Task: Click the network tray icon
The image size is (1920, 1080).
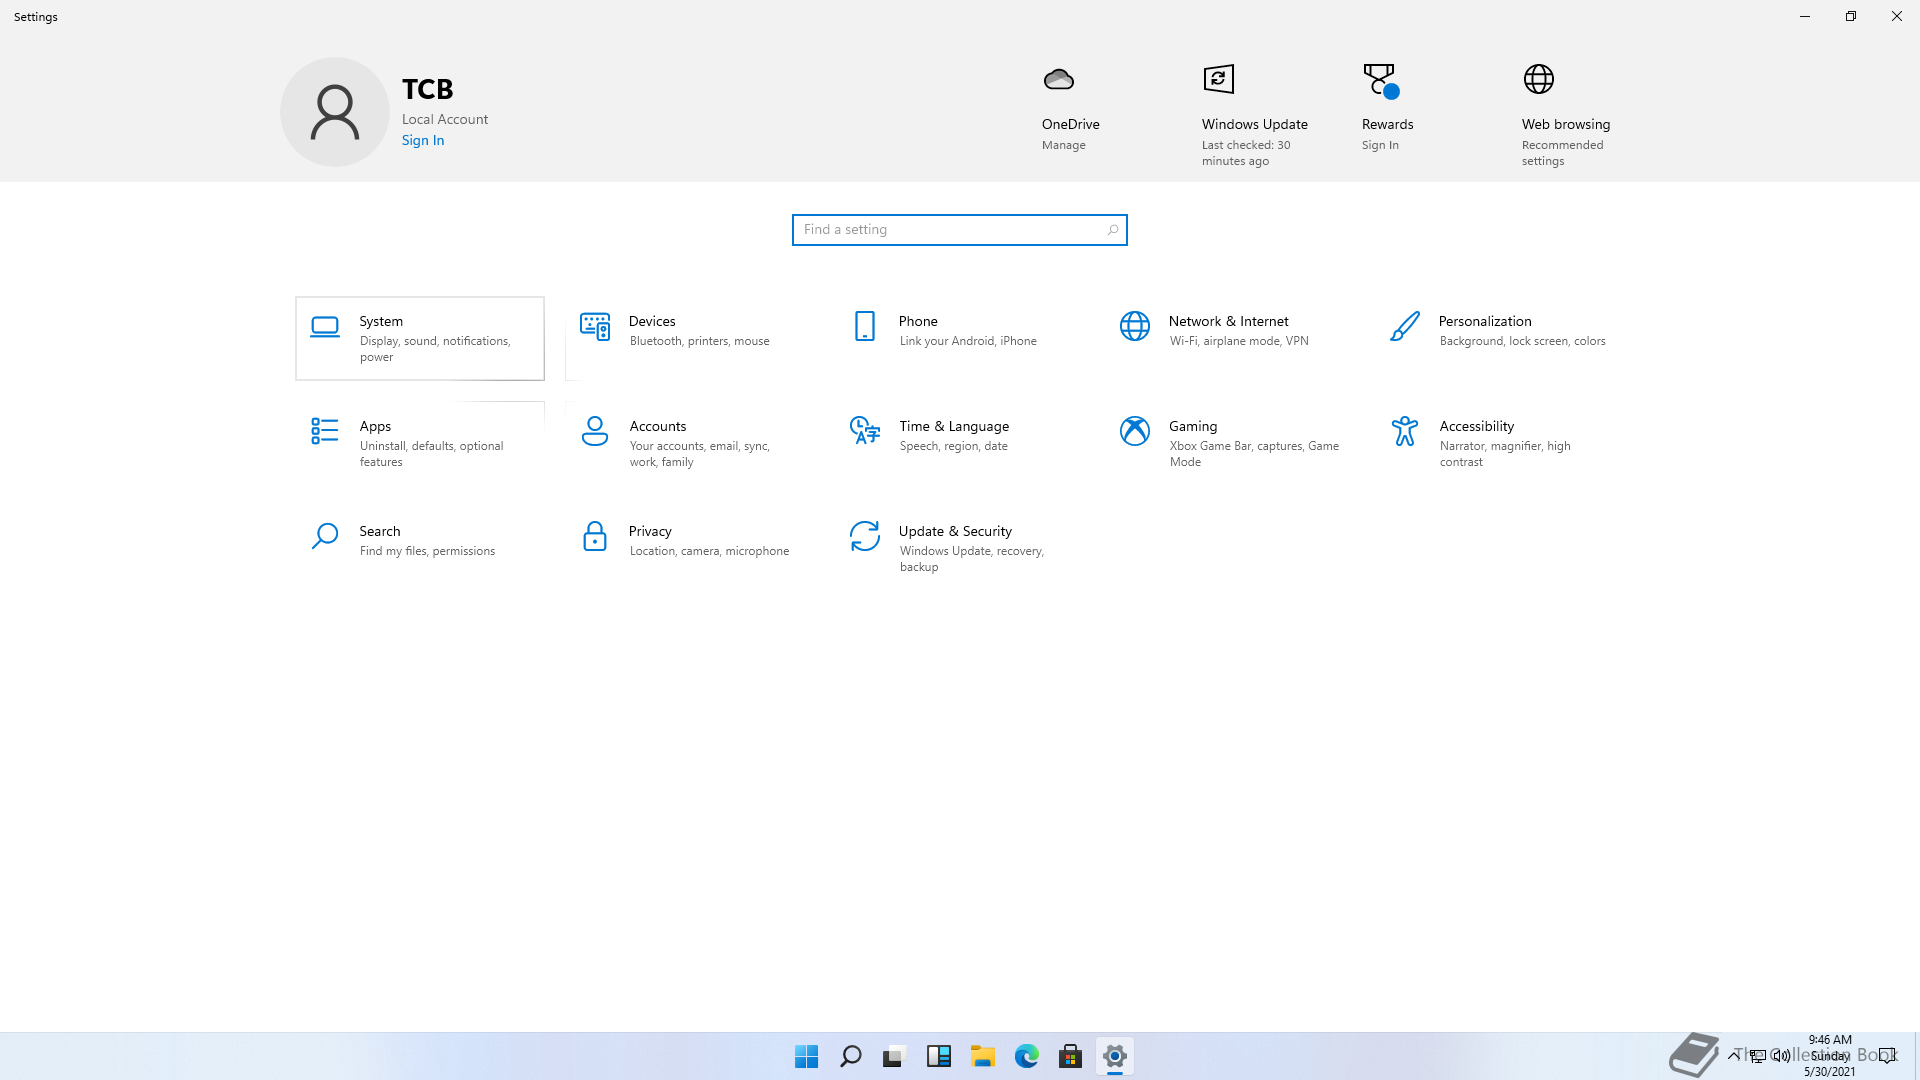Action: (x=1757, y=1056)
